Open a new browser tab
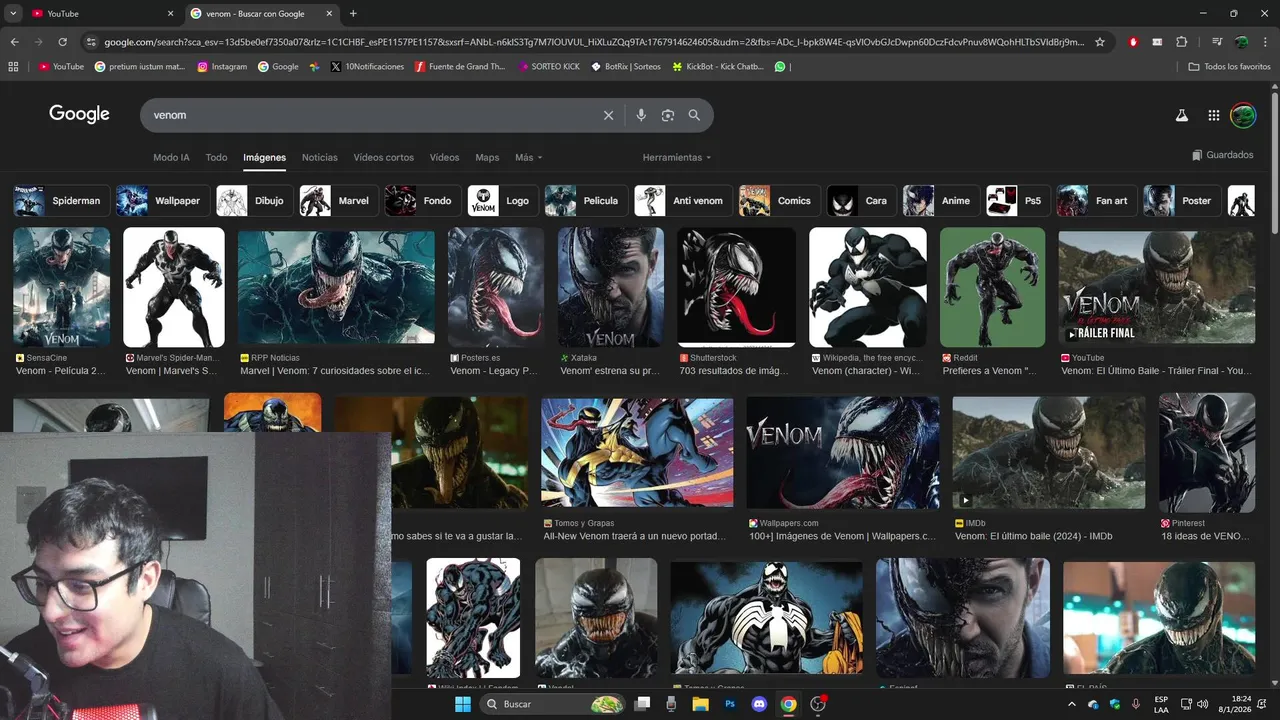This screenshot has height=720, width=1280. [353, 13]
